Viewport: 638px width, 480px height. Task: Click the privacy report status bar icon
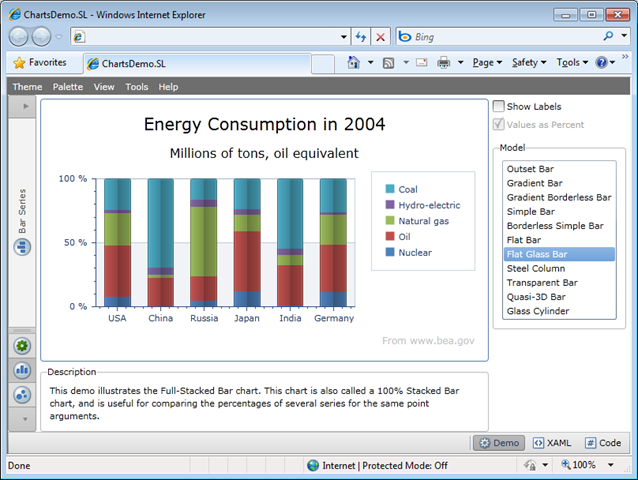coord(530,465)
